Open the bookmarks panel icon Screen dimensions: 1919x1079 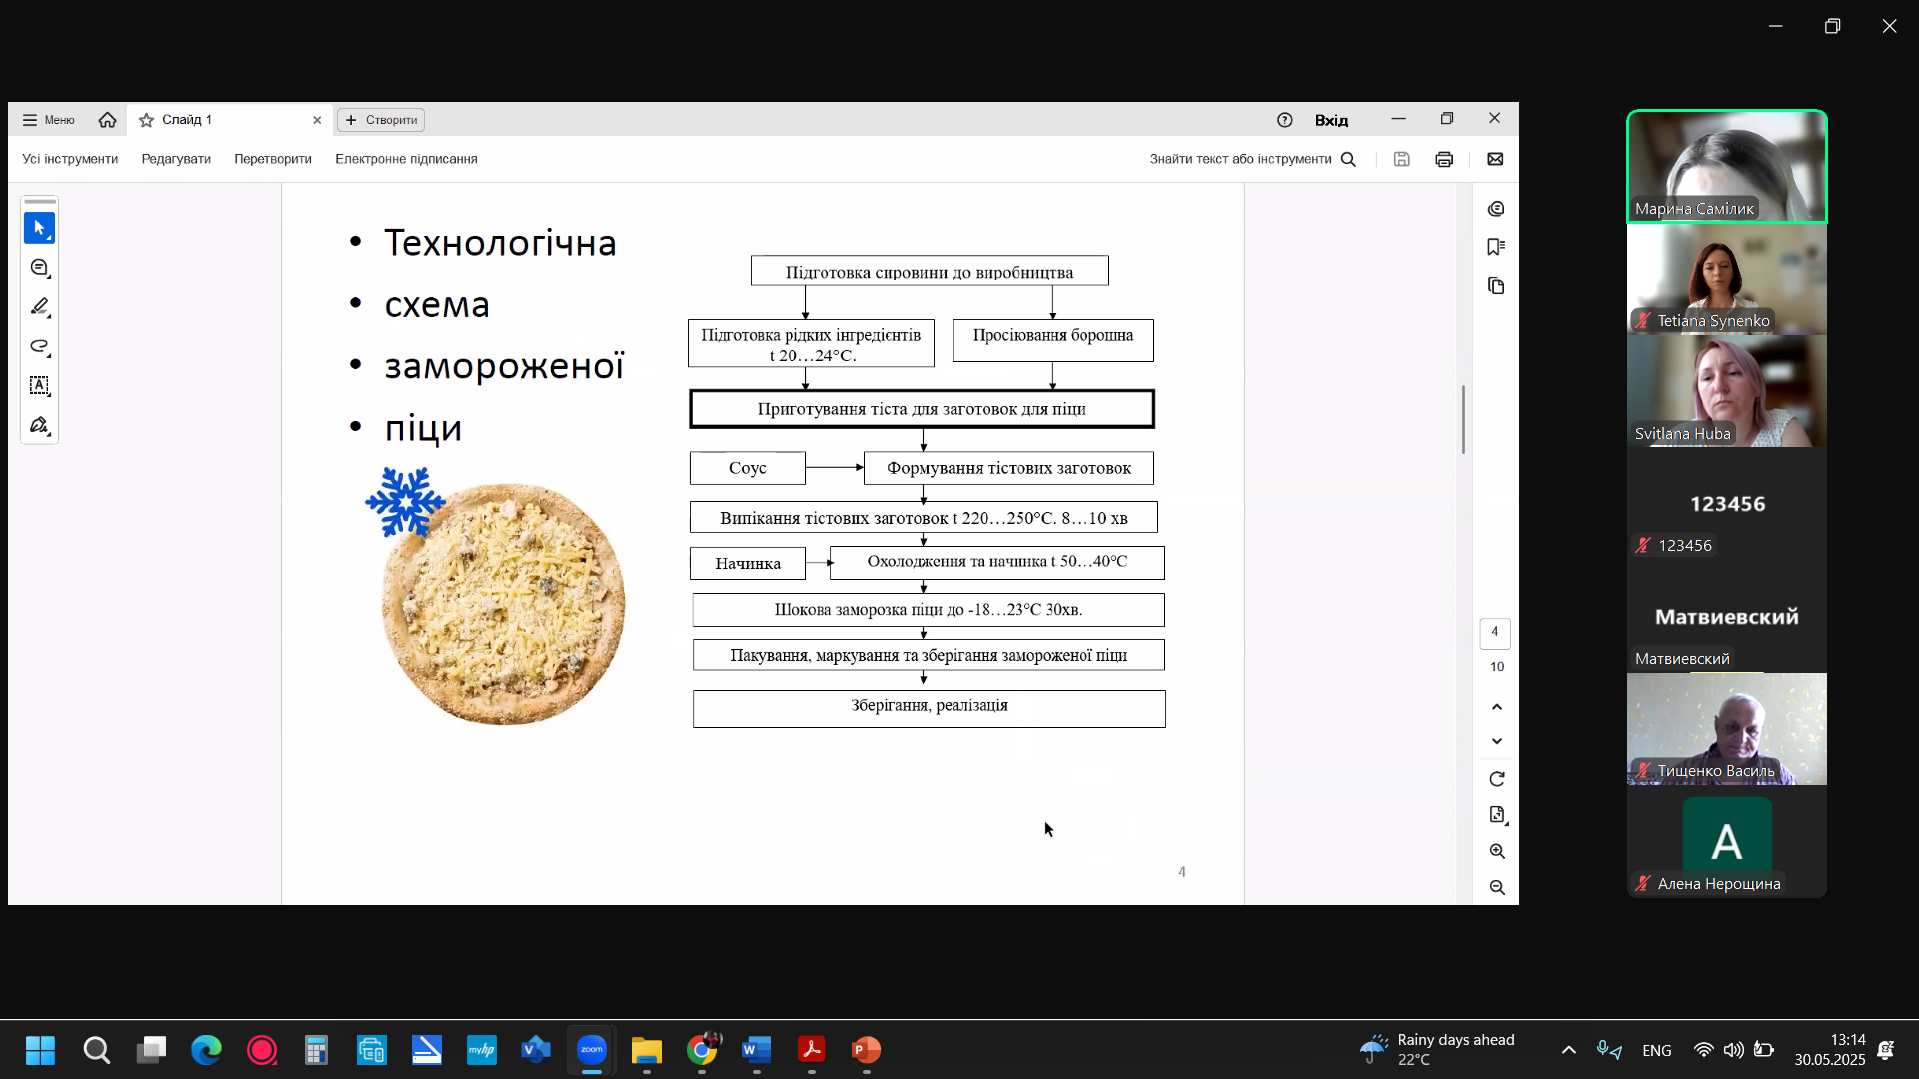click(1496, 247)
